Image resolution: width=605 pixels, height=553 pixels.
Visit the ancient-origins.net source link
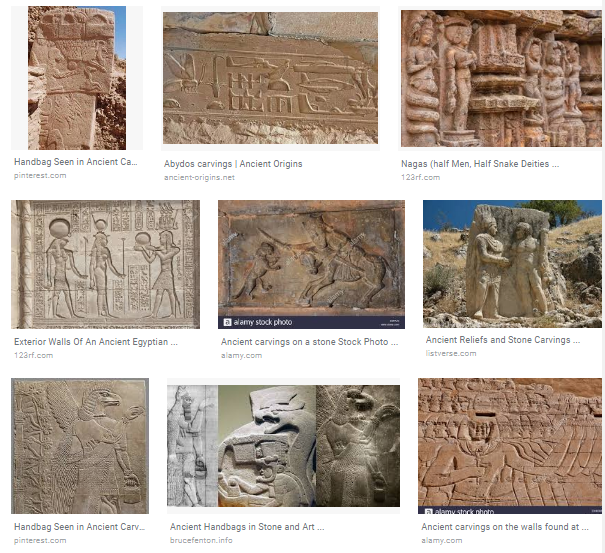(199, 178)
